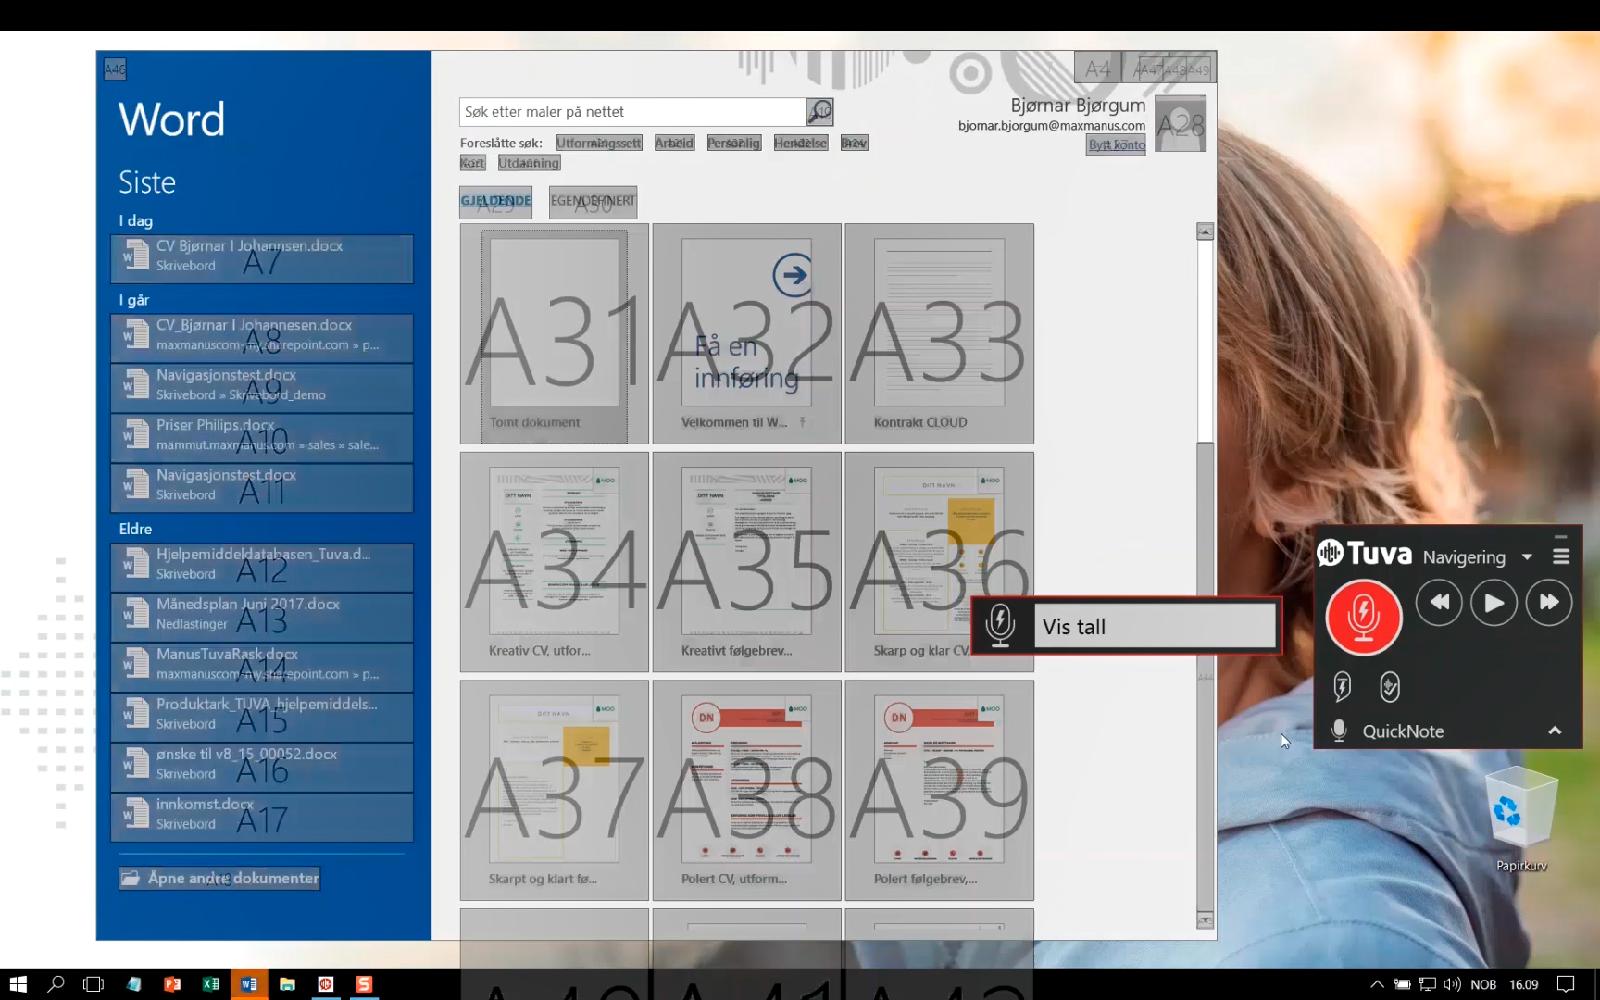Click the QuickNote microphone icon
Viewport: 1600px width, 1000px height.
point(1339,731)
